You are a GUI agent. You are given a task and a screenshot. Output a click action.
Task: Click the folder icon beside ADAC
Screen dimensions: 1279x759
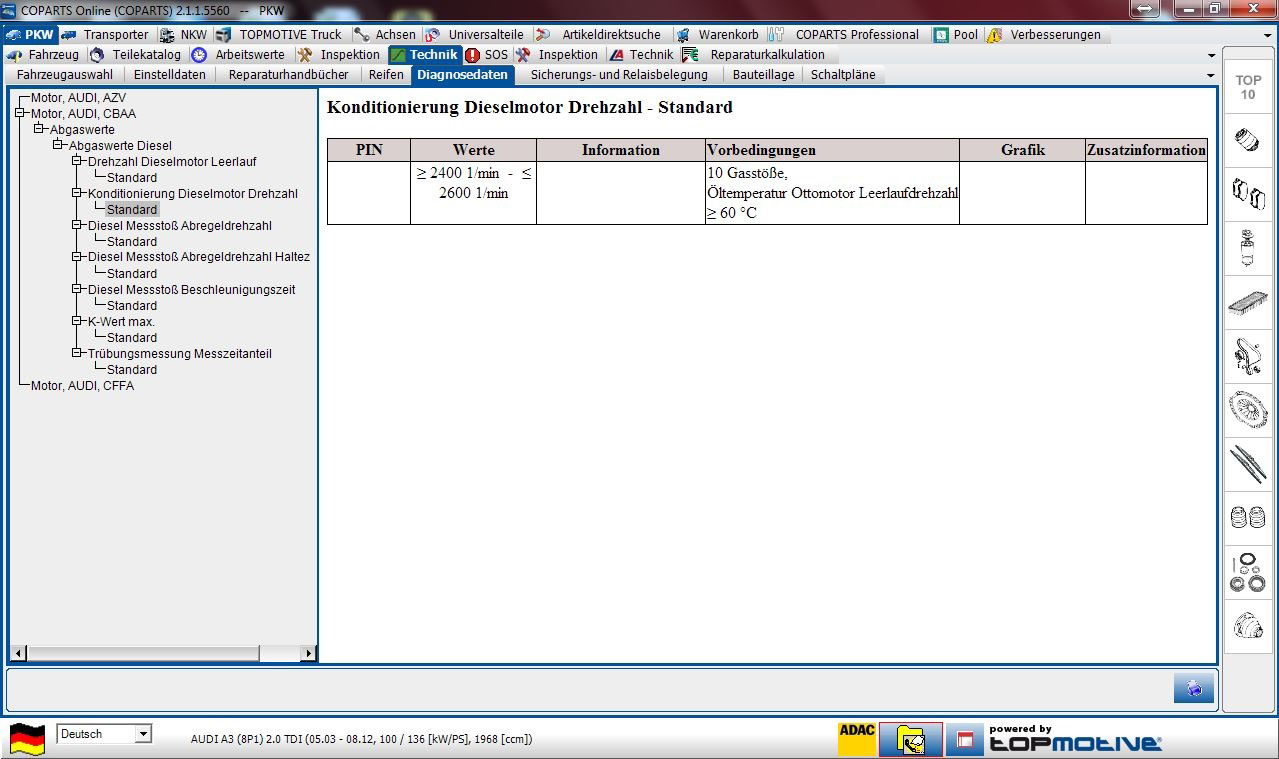tap(911, 740)
